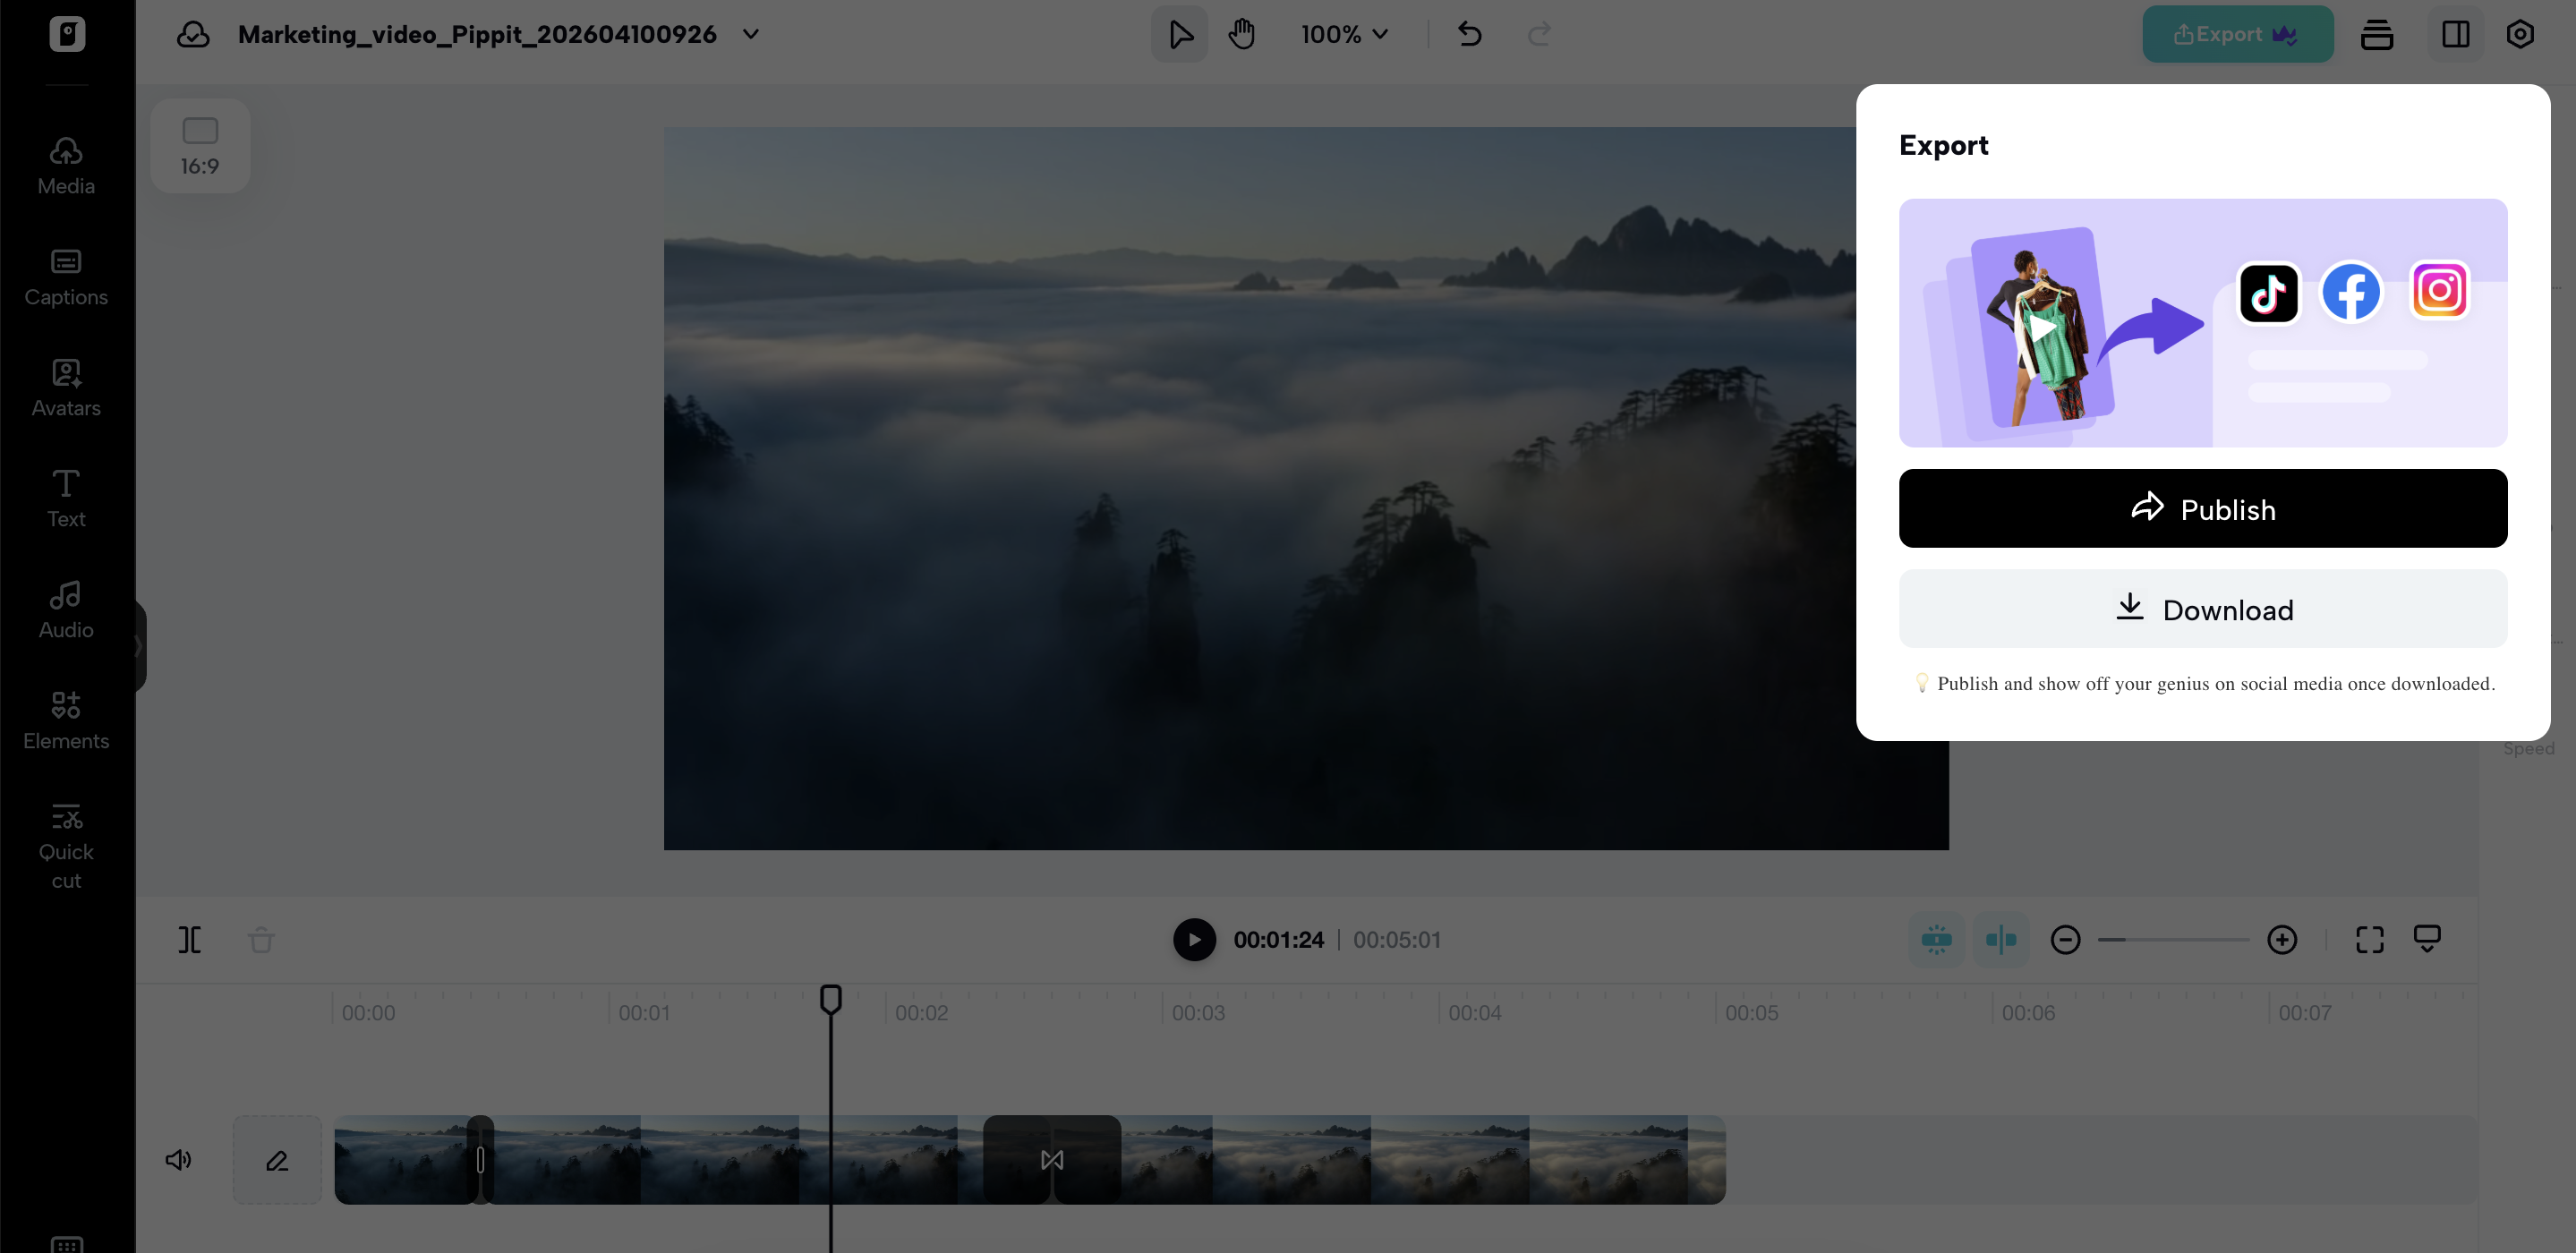Open the project title dropdown
2576x1253 pixels.
click(x=750, y=33)
